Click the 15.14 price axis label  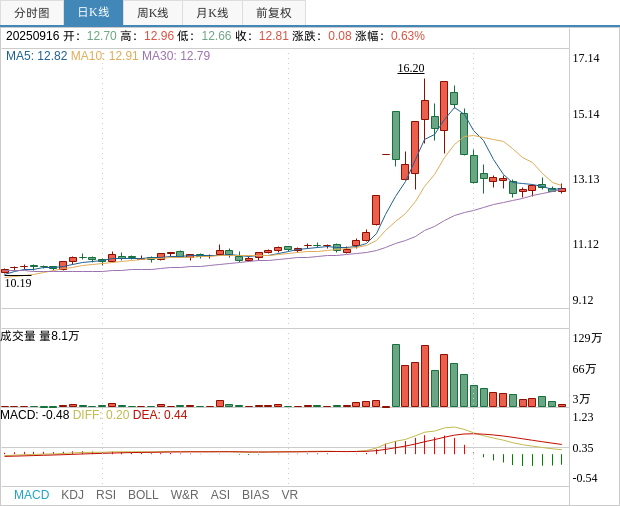586,114
